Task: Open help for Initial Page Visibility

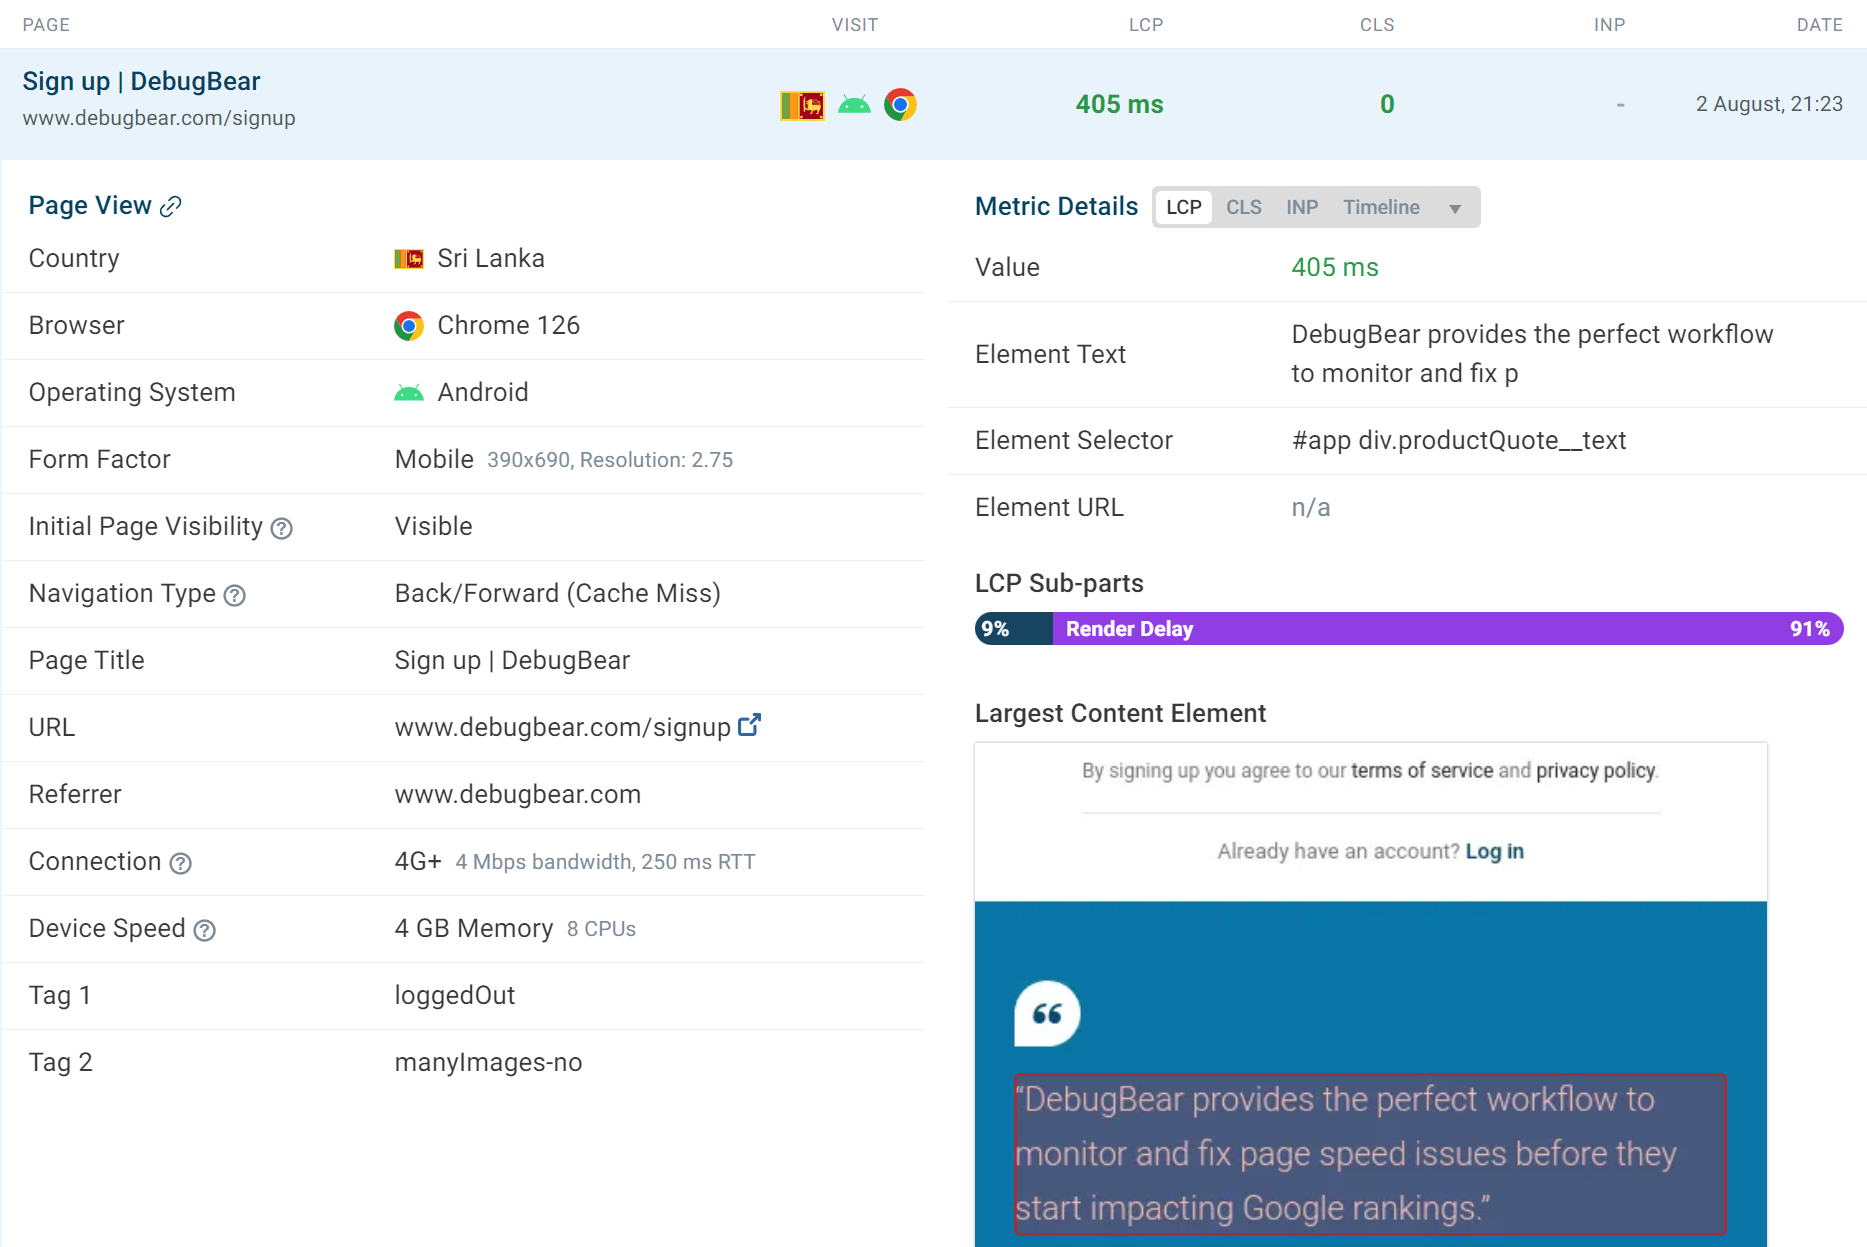Action: tap(282, 528)
